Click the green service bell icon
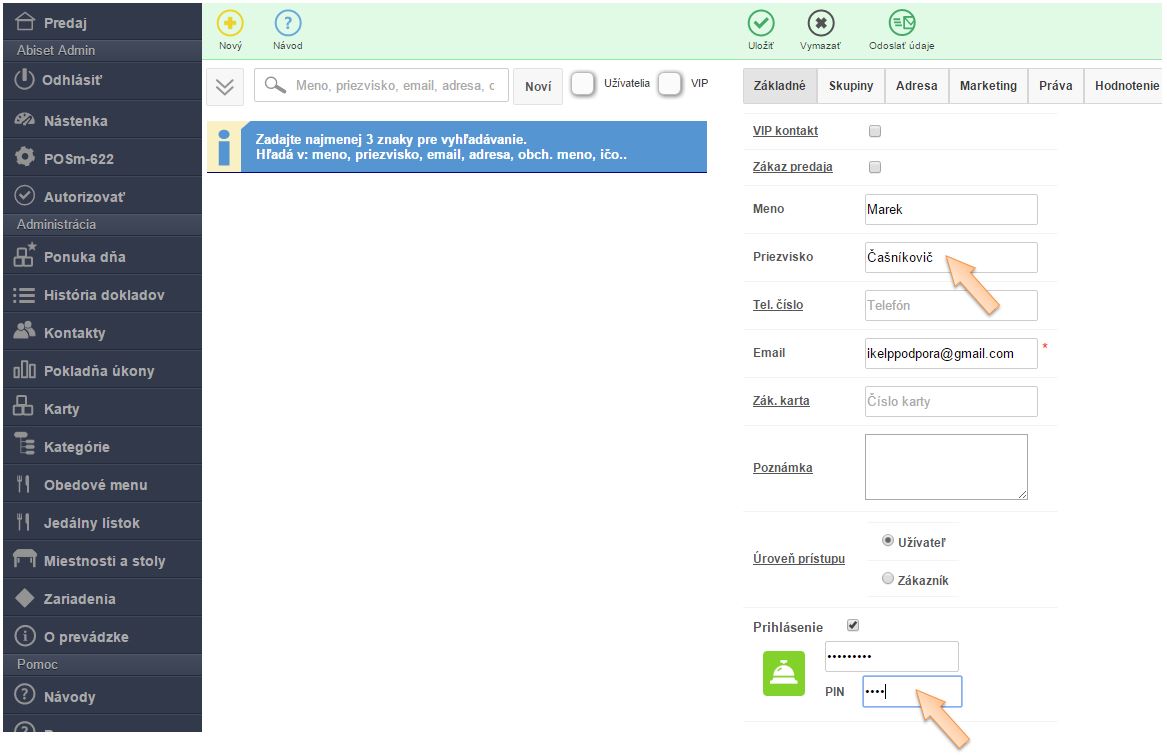The image size is (1167, 756). [783, 673]
